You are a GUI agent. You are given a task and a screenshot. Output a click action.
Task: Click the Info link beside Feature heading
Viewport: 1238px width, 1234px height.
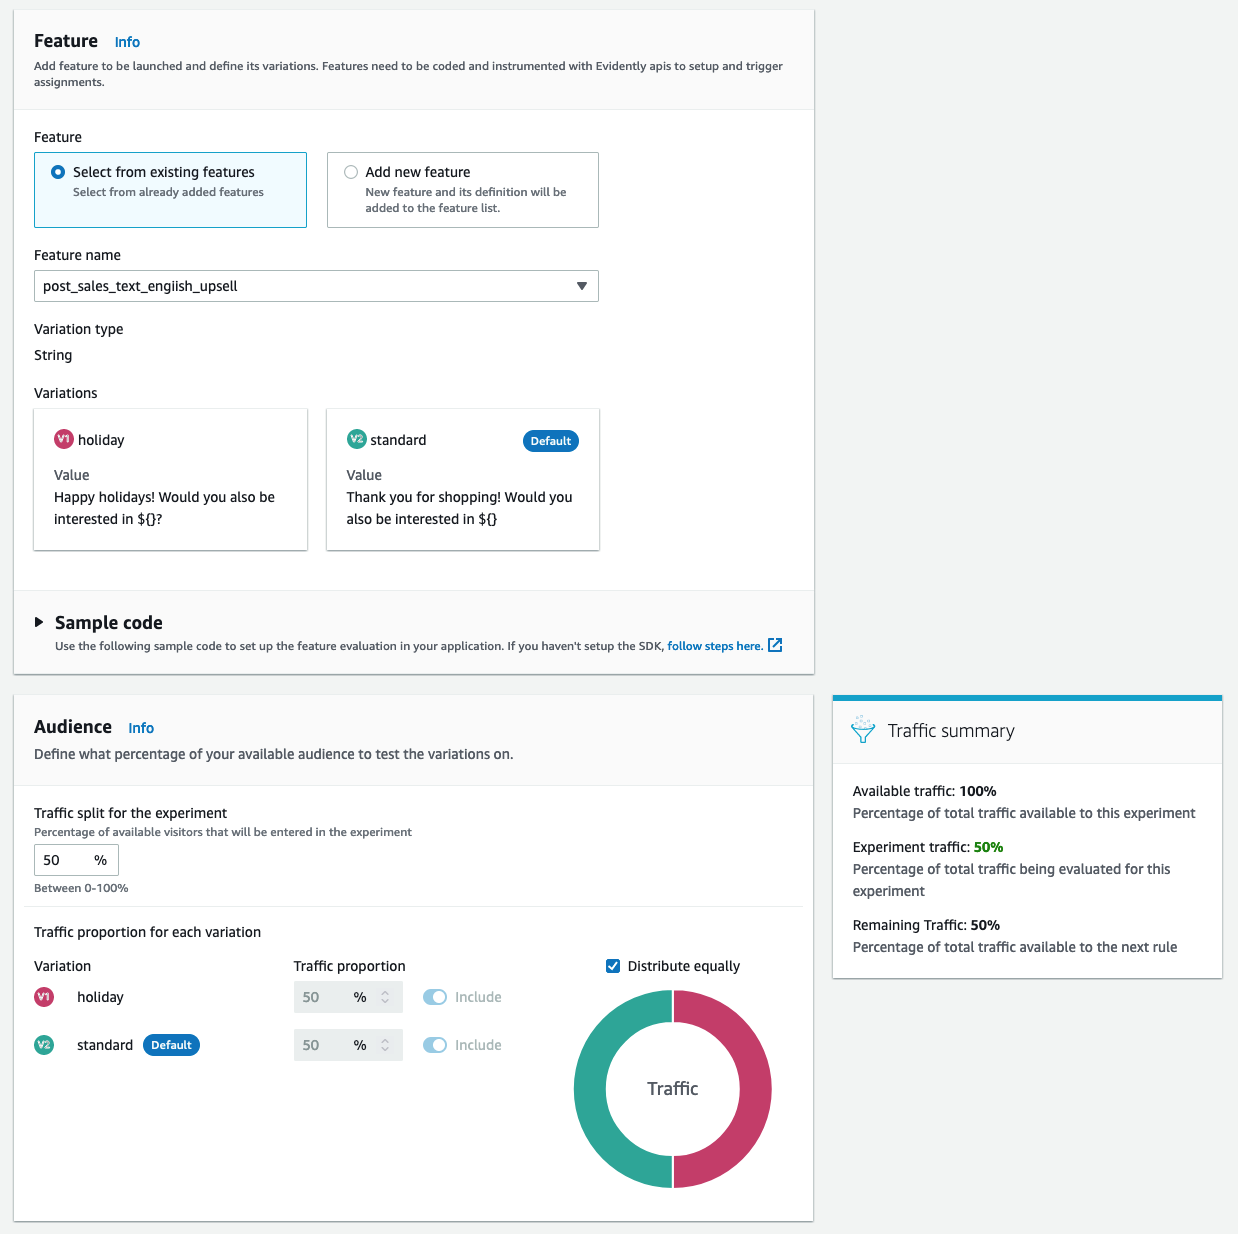coord(127,42)
